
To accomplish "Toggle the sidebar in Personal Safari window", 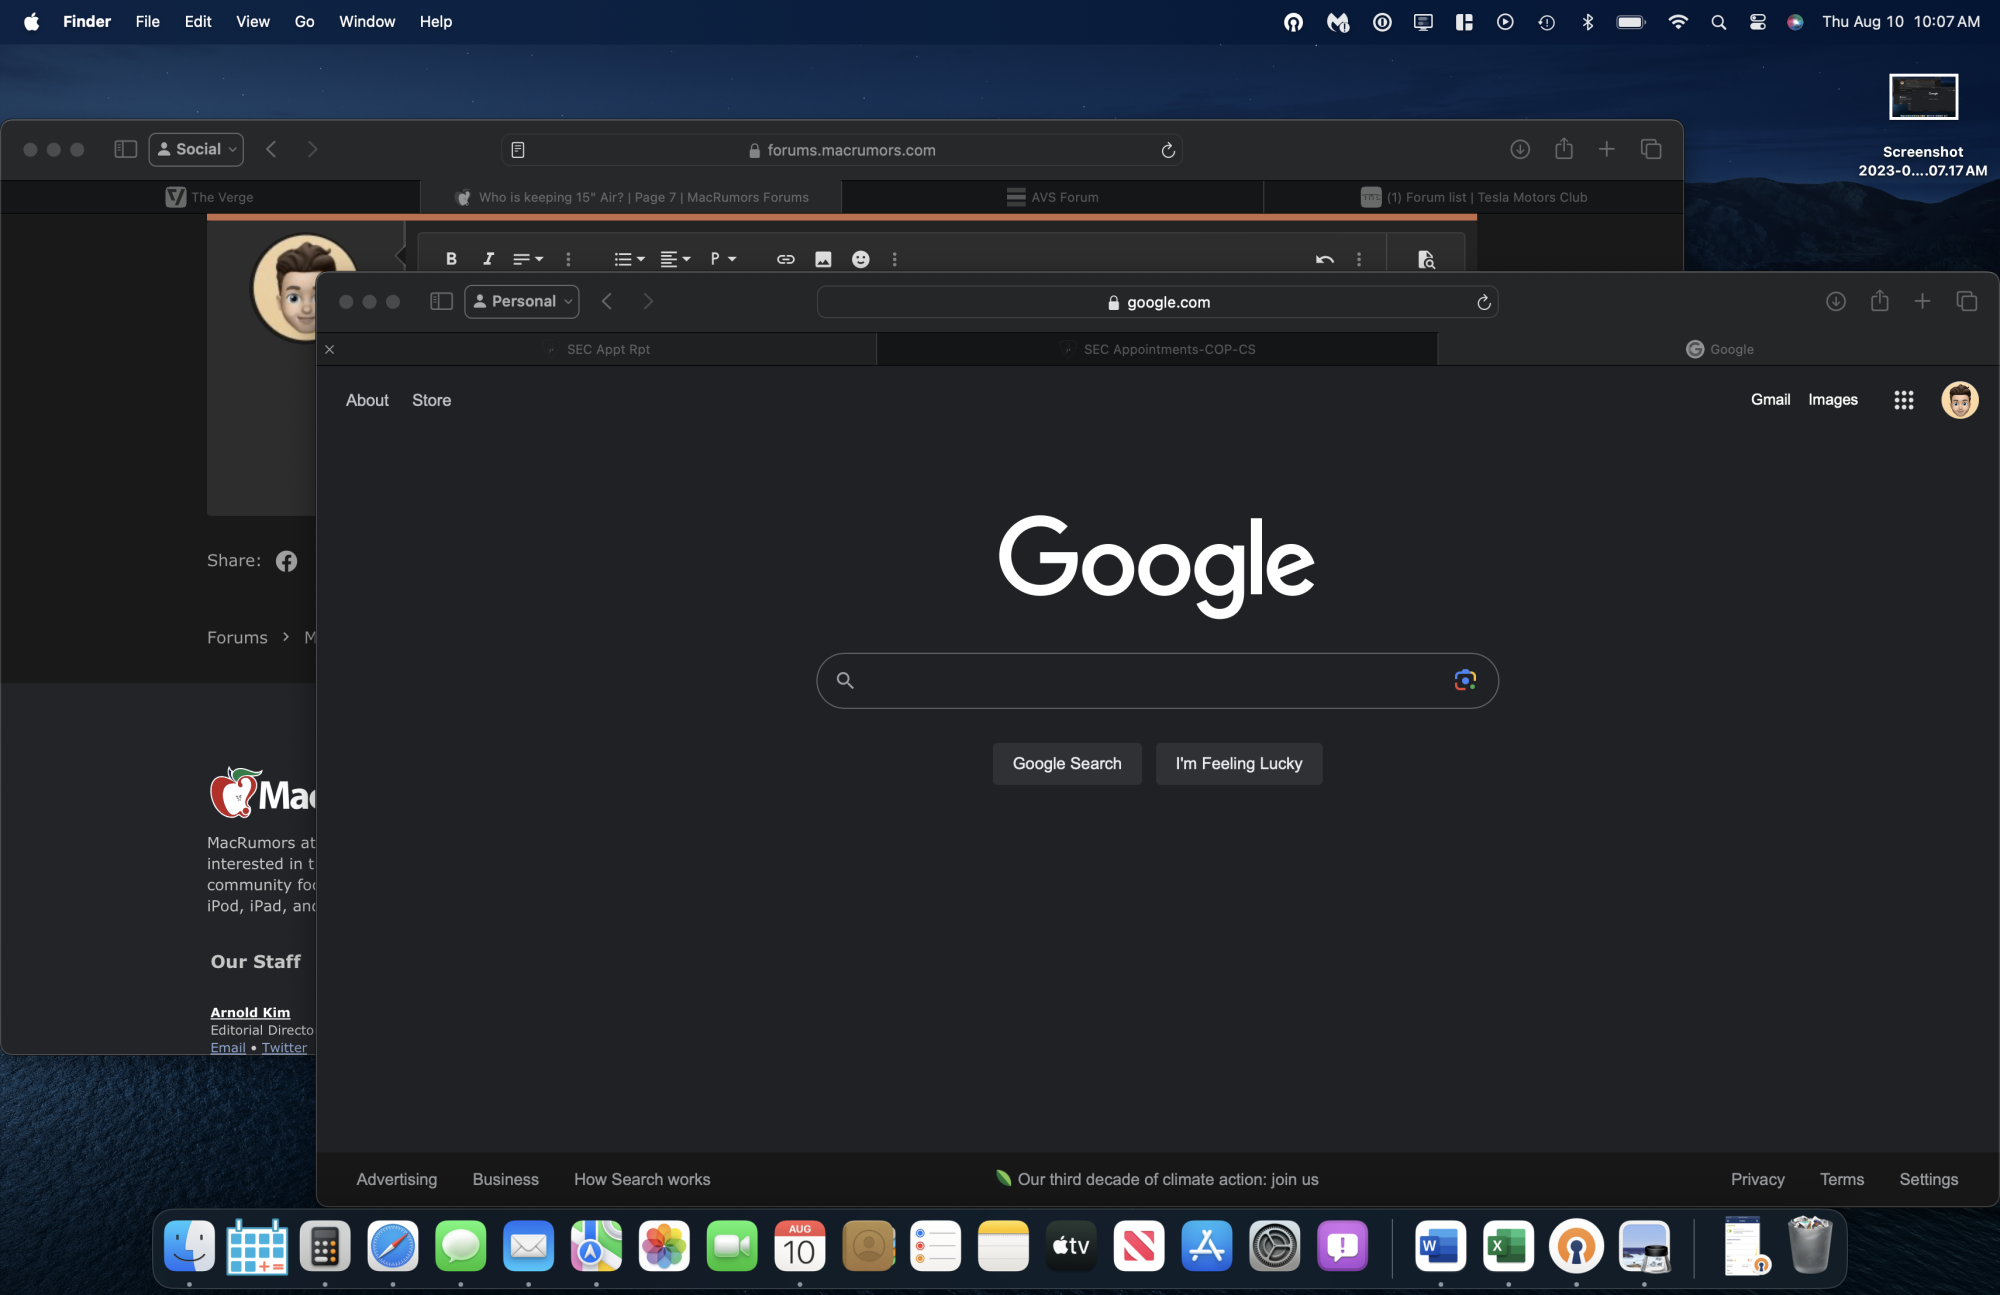I will coord(441,301).
